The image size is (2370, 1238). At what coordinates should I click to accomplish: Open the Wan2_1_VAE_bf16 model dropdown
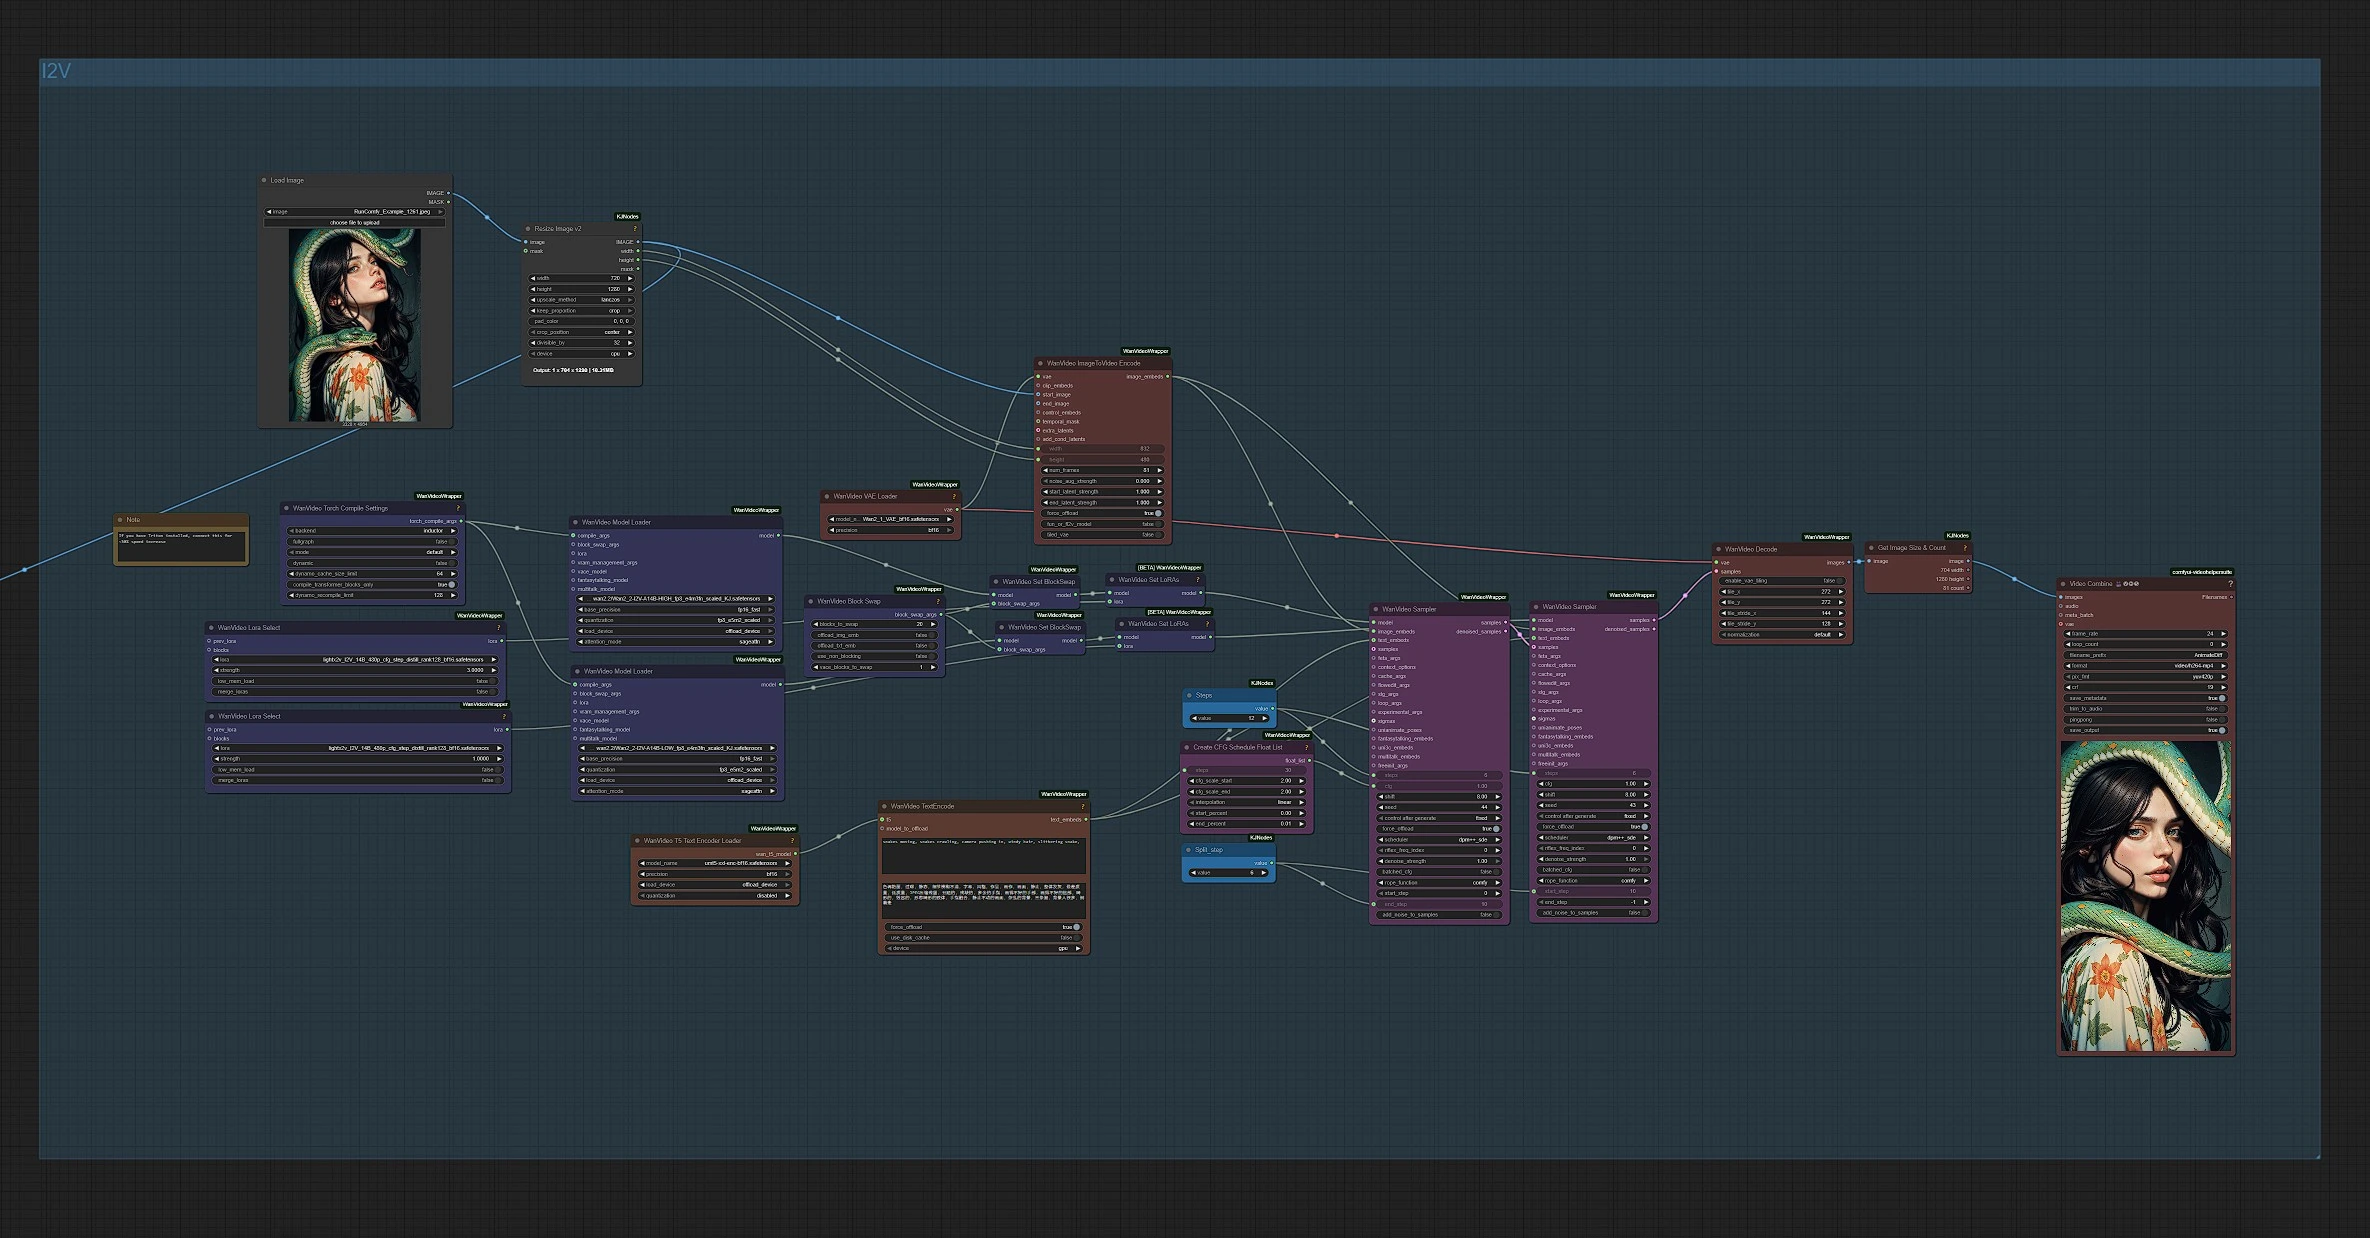click(890, 520)
